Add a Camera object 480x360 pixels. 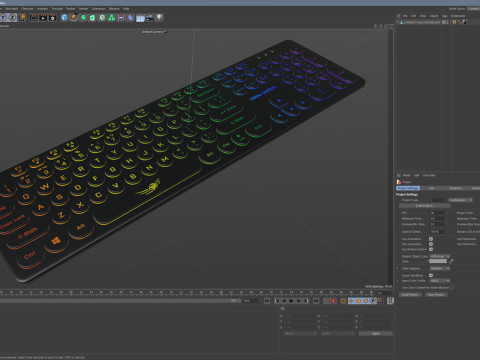tap(150, 17)
